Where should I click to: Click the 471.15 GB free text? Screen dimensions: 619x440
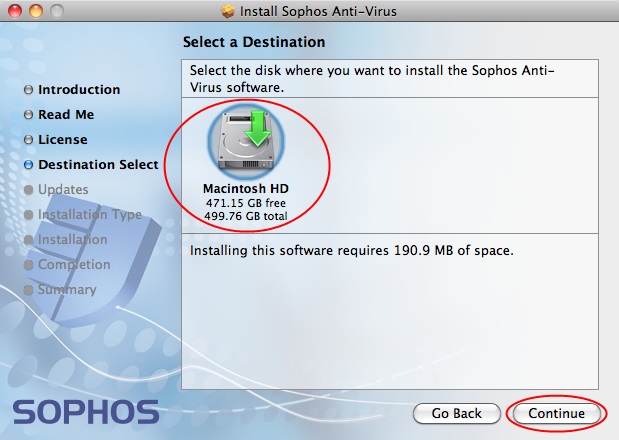(x=246, y=203)
